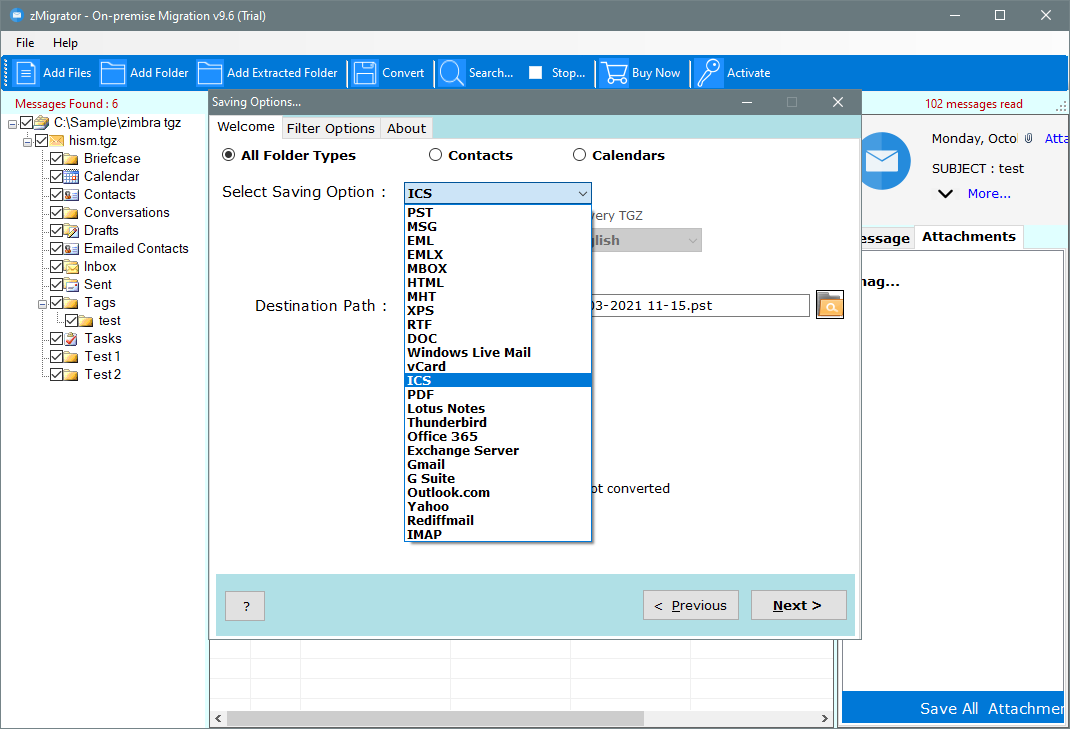Collapse the Tags tree node
The image size is (1070, 729).
click(42, 303)
